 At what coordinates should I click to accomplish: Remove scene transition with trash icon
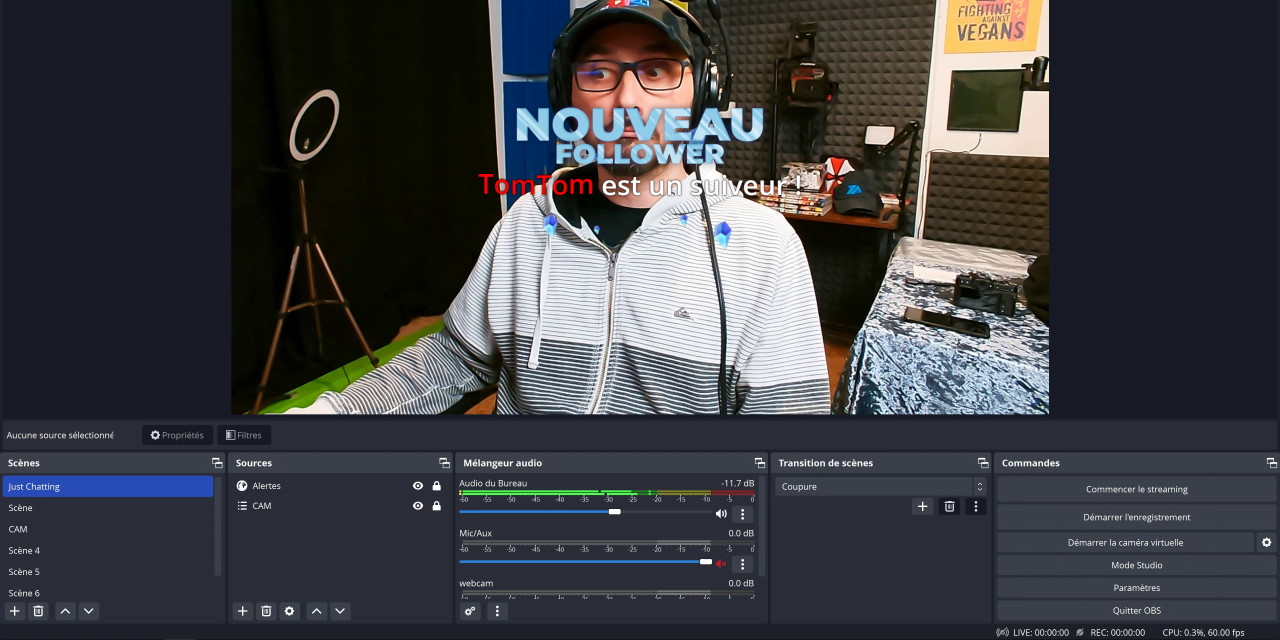(950, 507)
